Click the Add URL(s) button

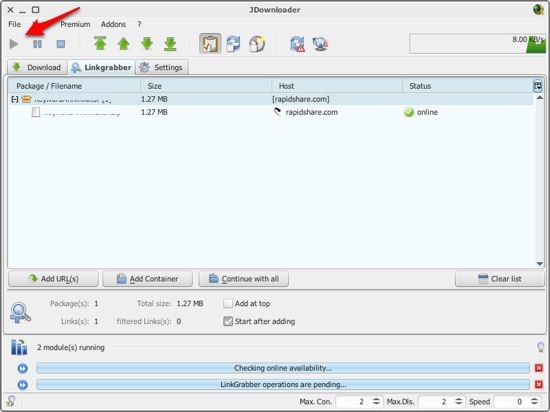tap(53, 279)
